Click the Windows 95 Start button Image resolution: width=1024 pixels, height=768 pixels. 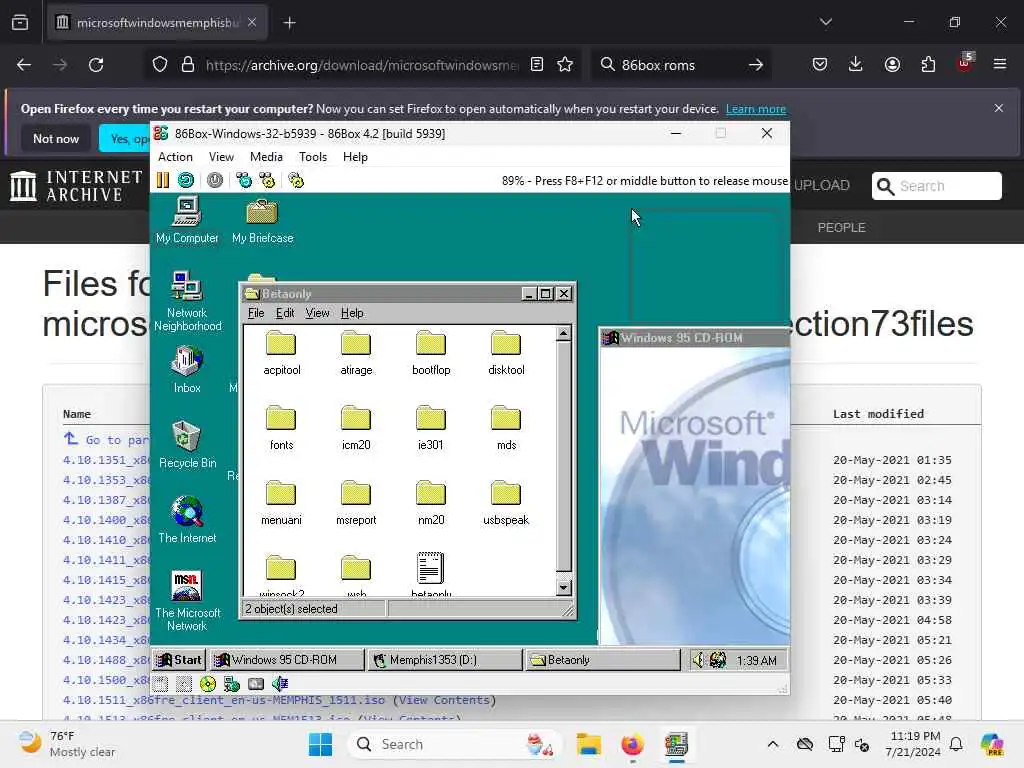pos(179,660)
